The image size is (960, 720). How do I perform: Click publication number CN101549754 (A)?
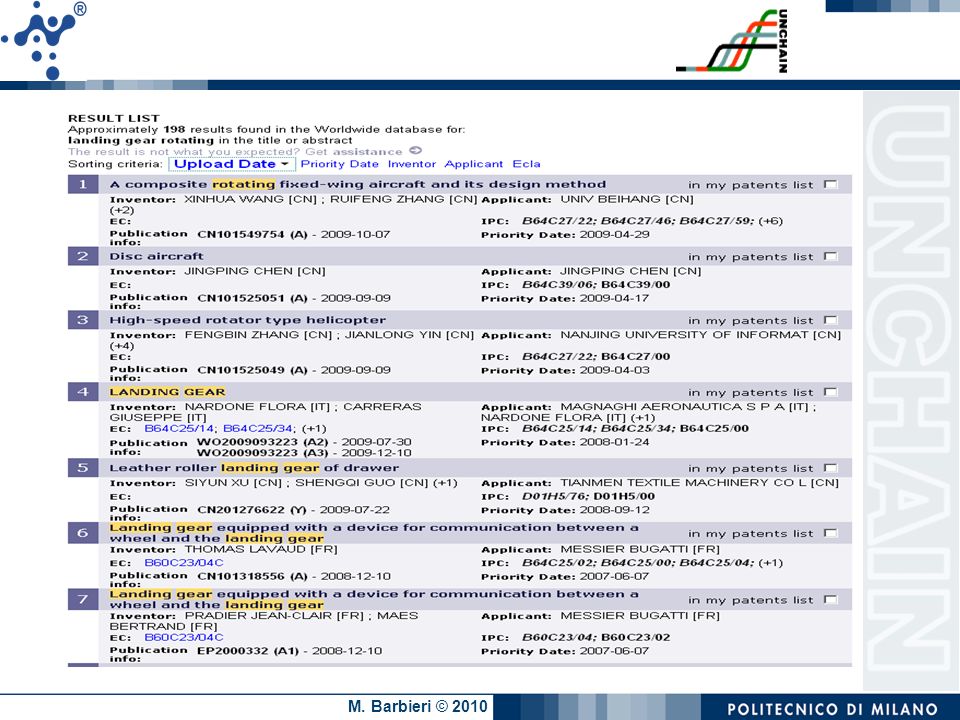pyautogui.click(x=252, y=234)
